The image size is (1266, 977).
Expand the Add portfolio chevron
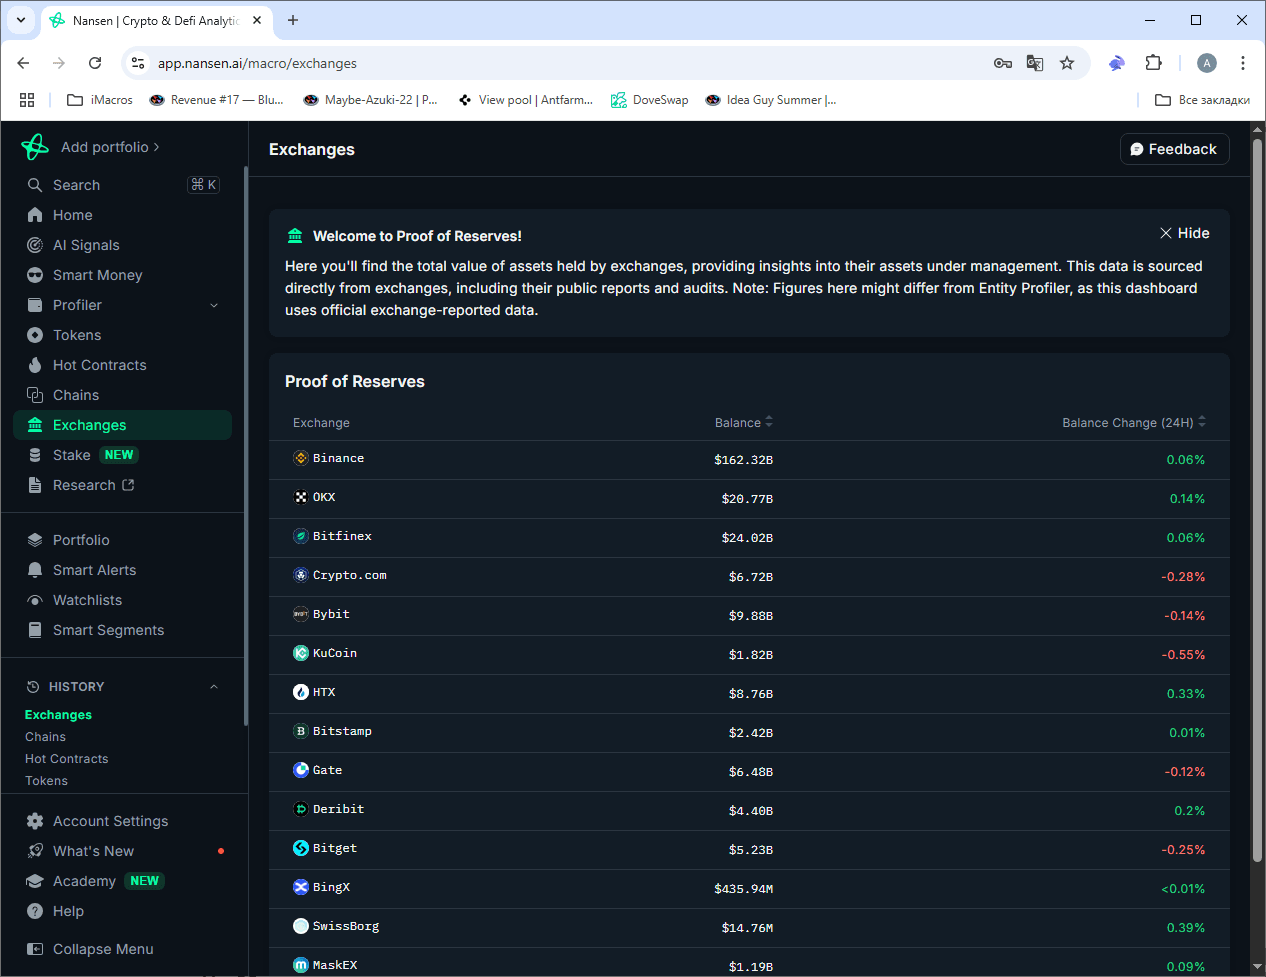tap(156, 147)
